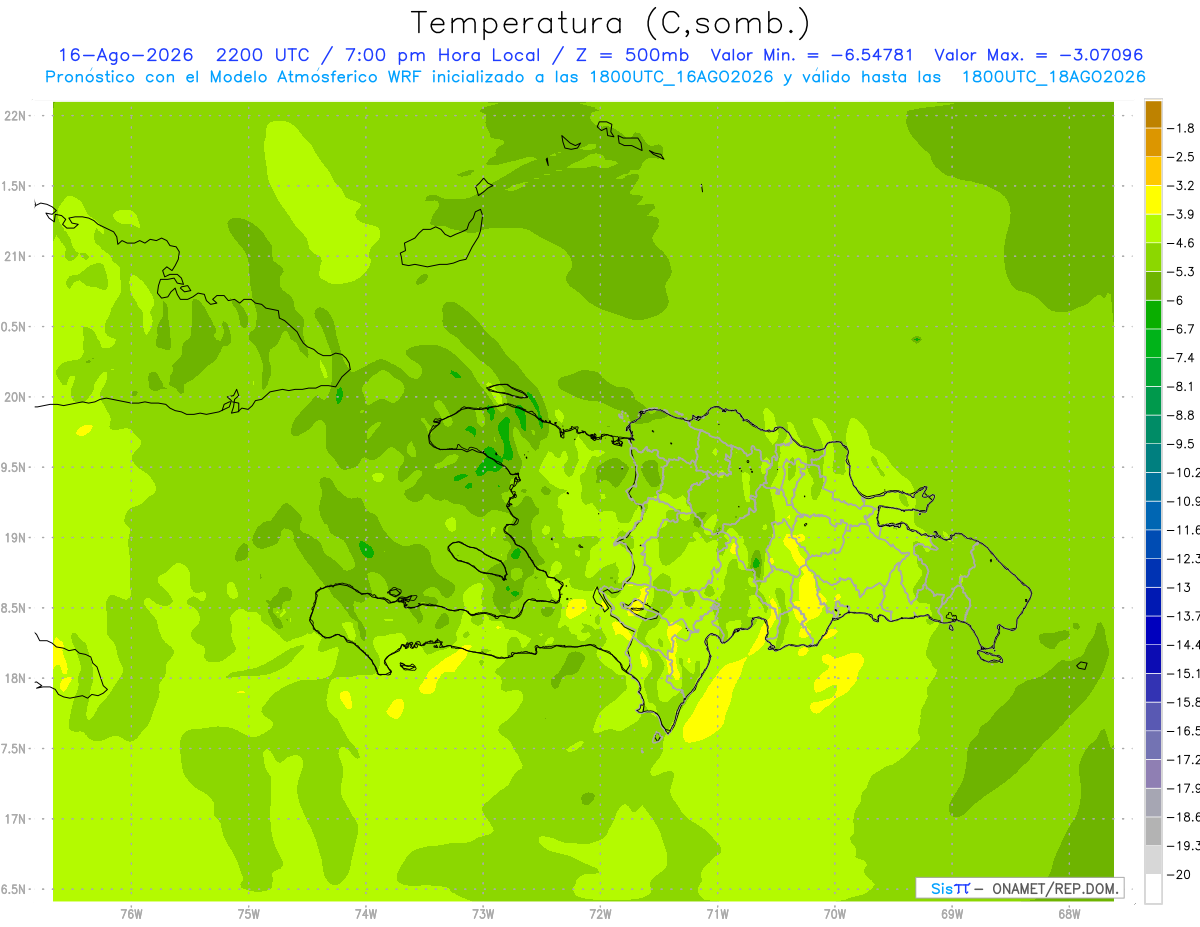Click the "20N" latitude label
Image resolution: width=1200 pixels, height=927 pixels.
15,397
